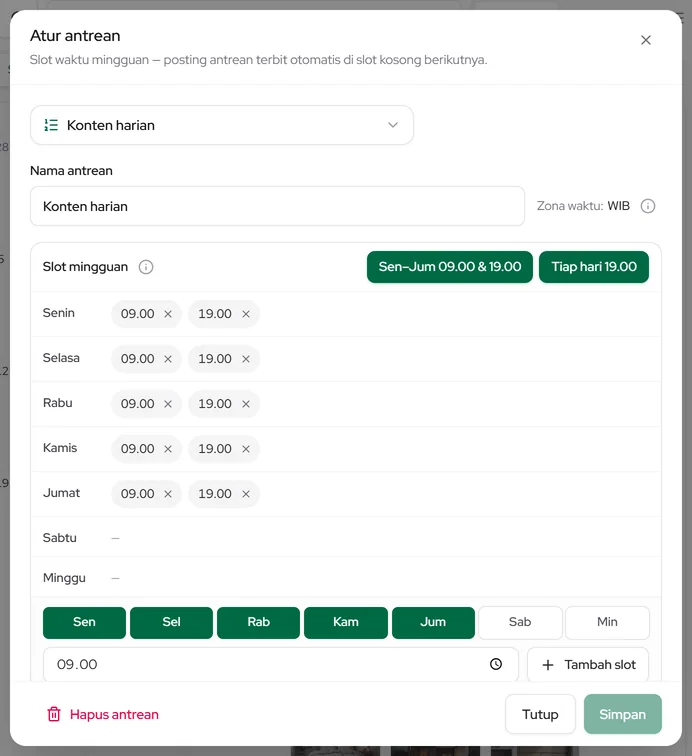The image size is (692, 756).
Task: Remove the 09.00 slot from Jumat
Action: point(168,494)
